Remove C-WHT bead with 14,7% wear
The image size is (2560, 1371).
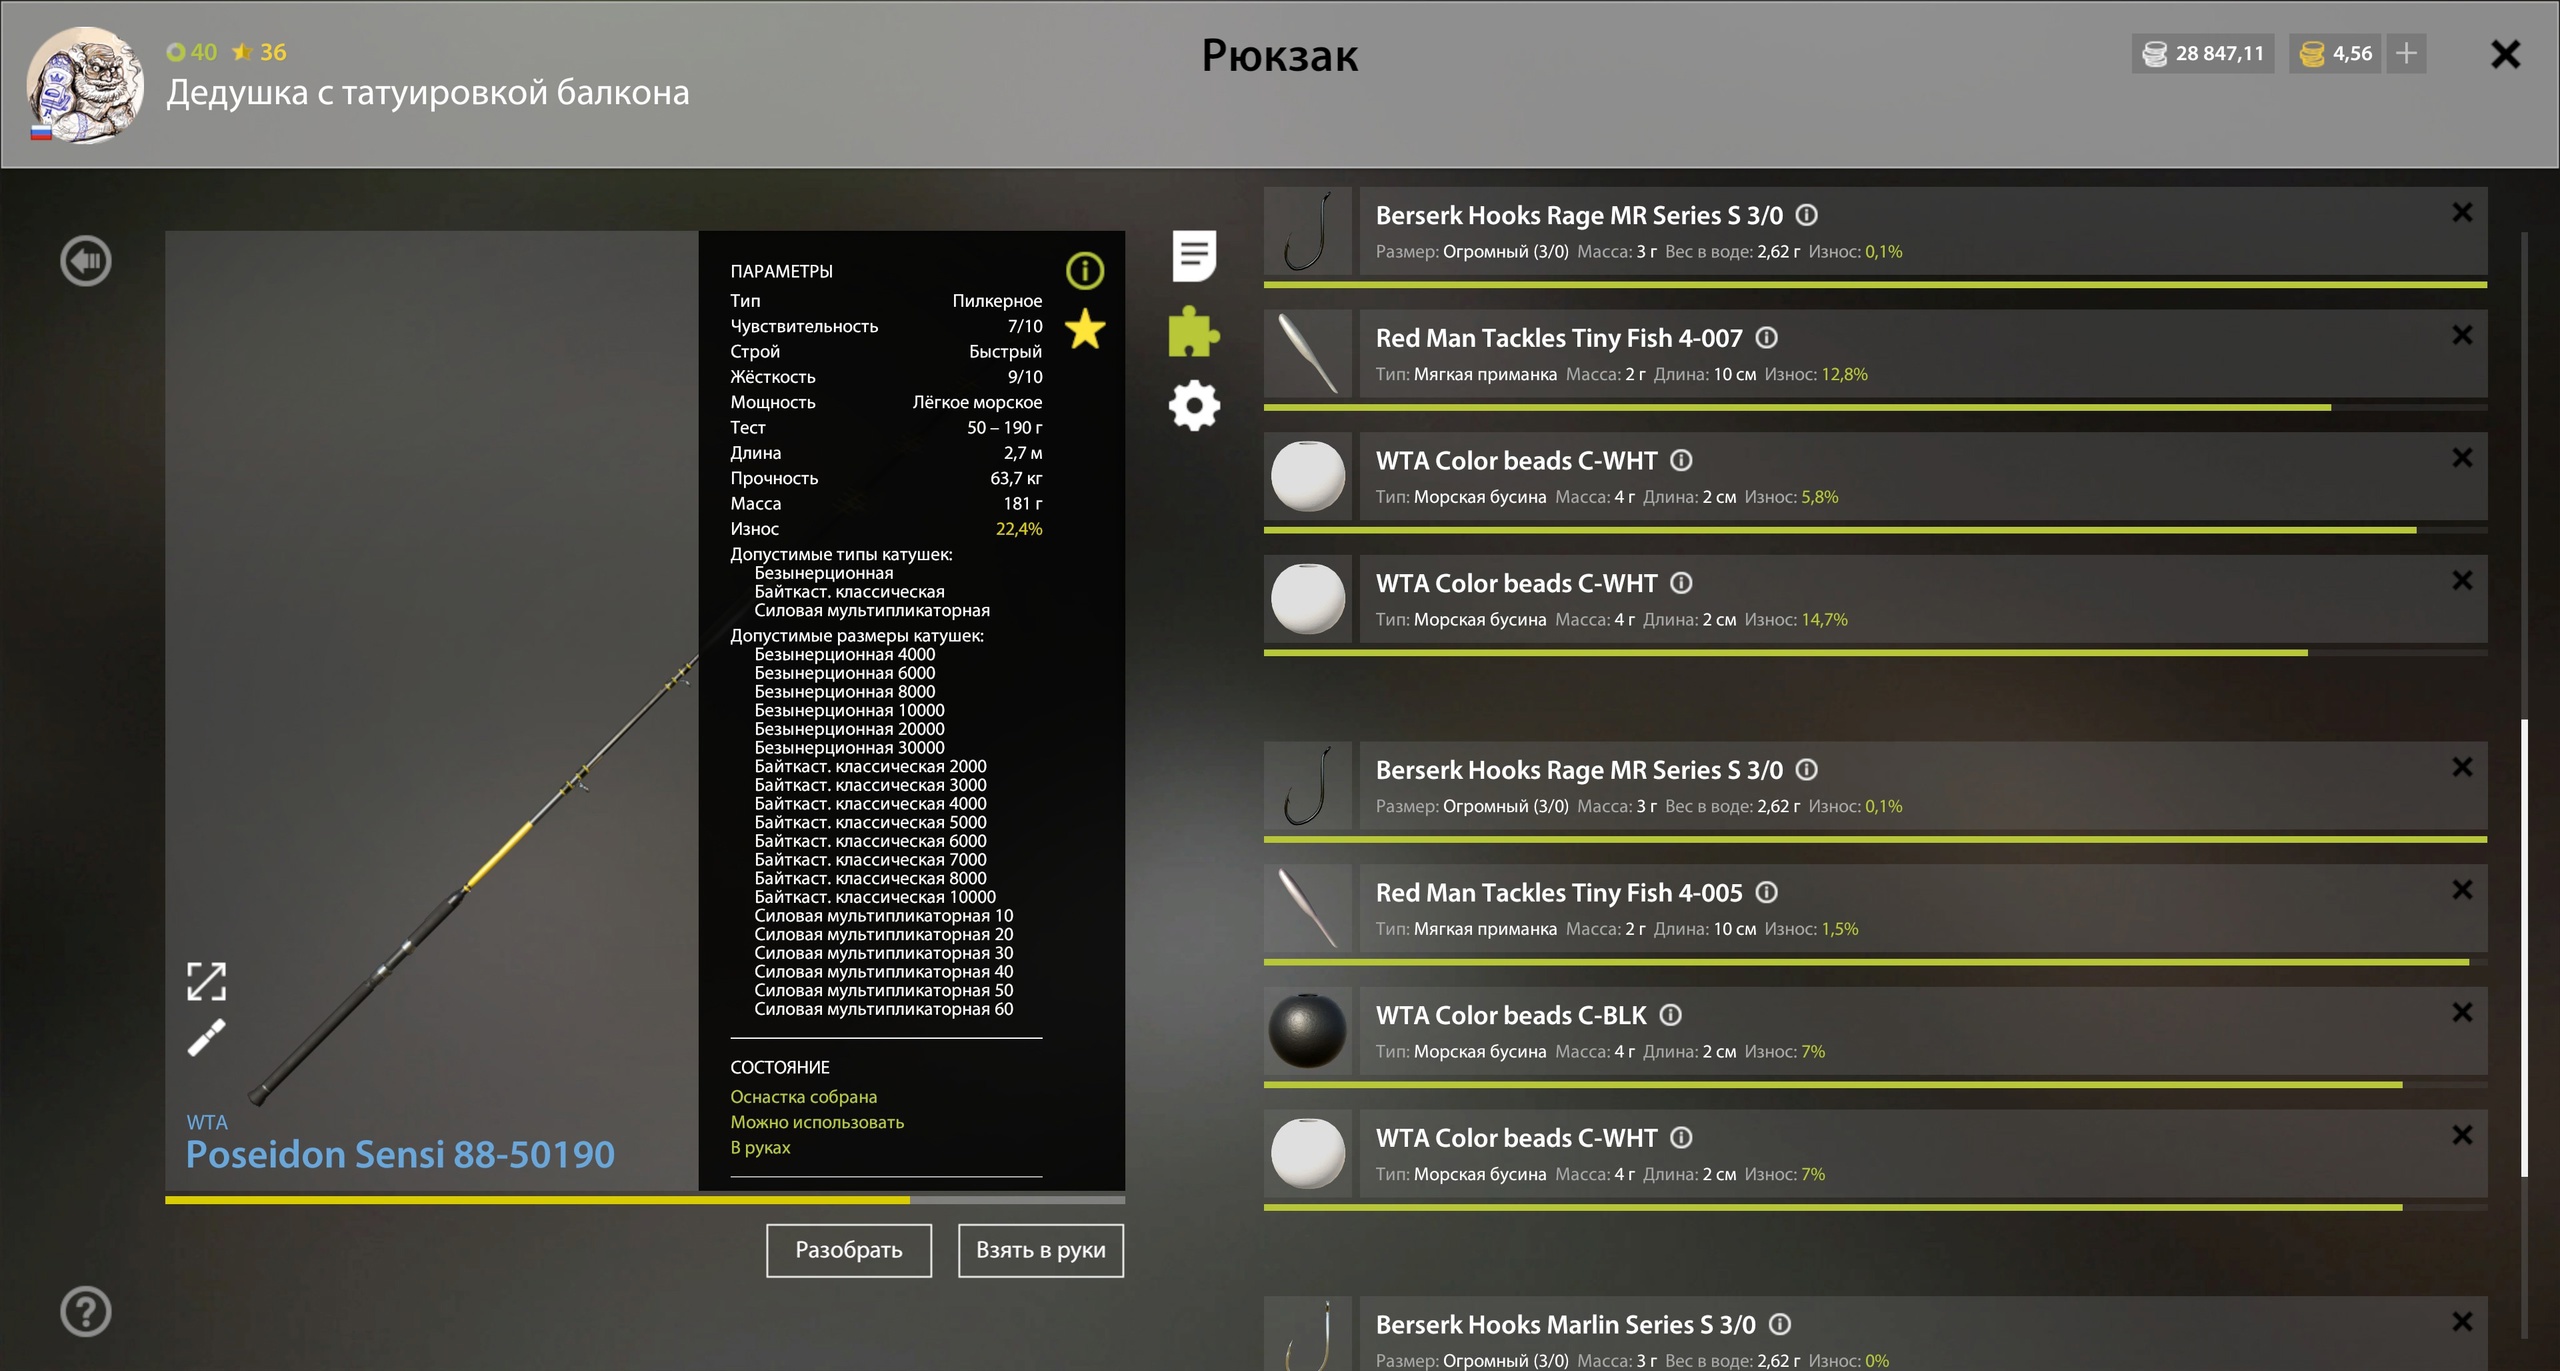[x=2462, y=580]
